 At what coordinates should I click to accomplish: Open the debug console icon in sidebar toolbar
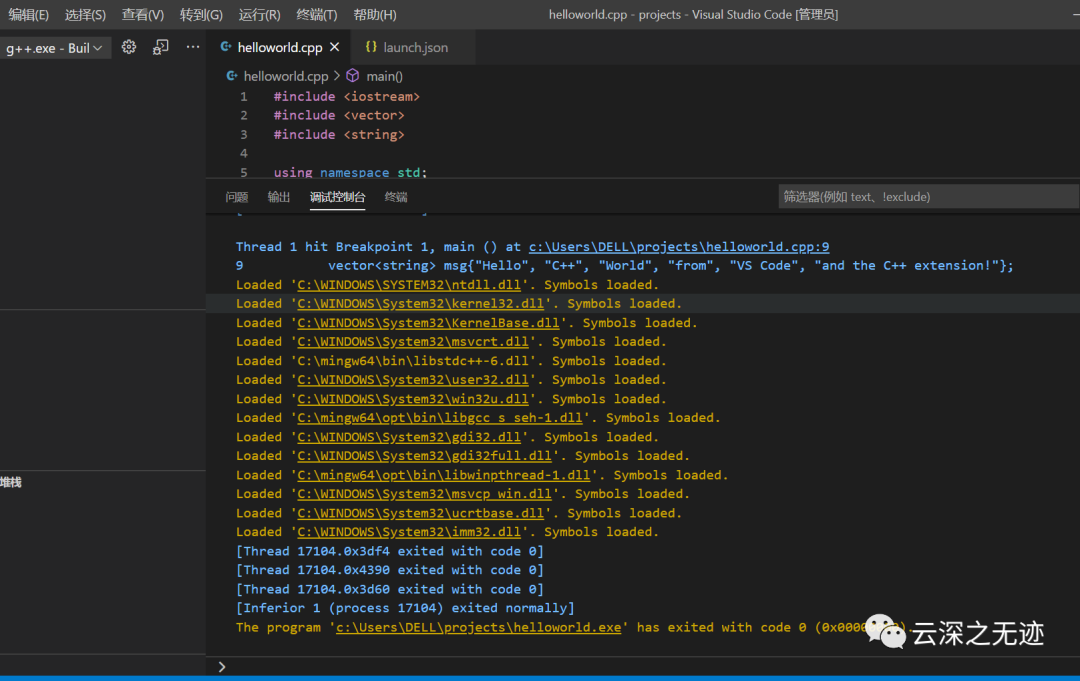coord(160,48)
